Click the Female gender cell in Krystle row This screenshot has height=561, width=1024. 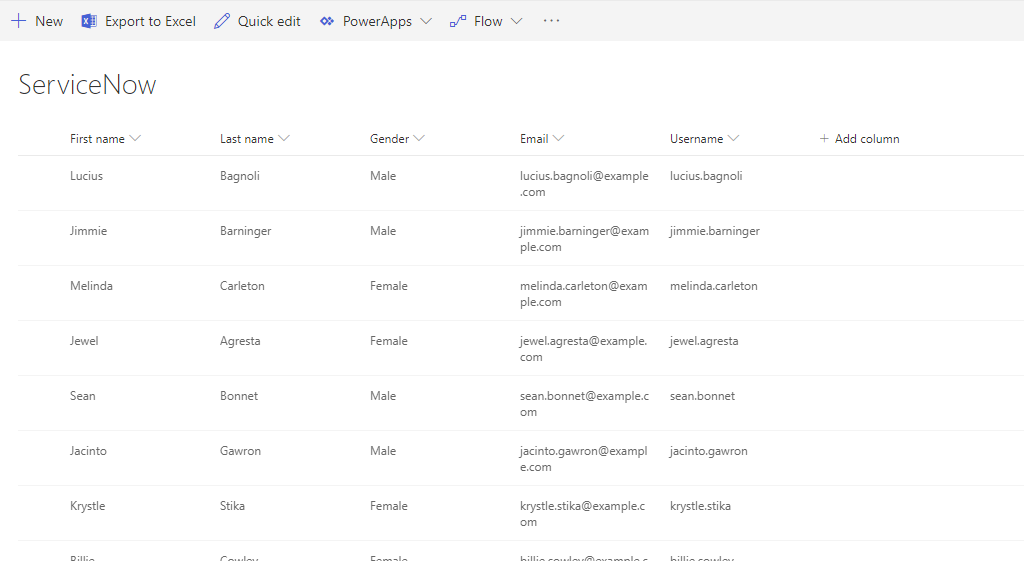point(389,505)
